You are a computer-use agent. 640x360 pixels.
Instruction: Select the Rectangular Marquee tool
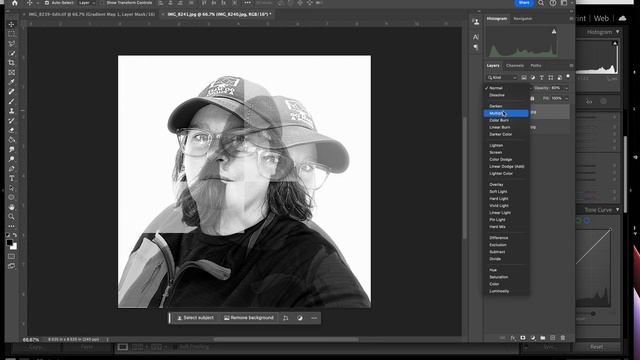tap(11, 34)
